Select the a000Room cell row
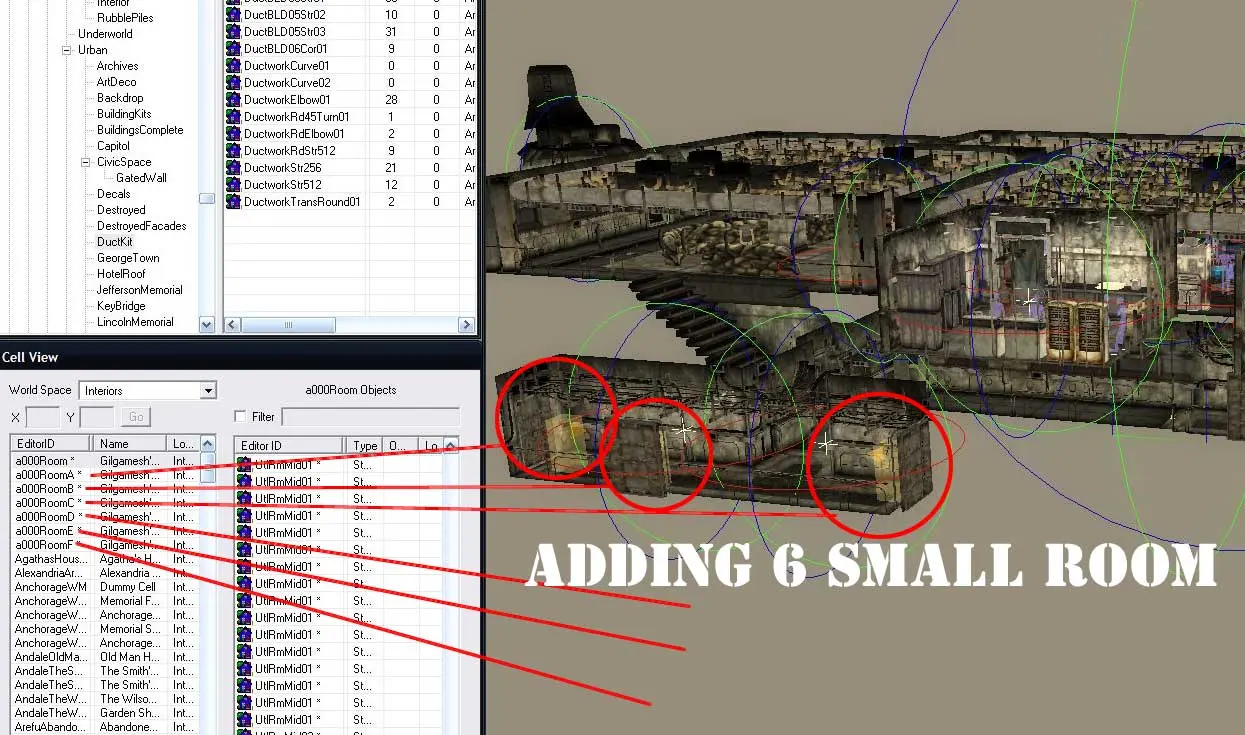 click(105, 461)
